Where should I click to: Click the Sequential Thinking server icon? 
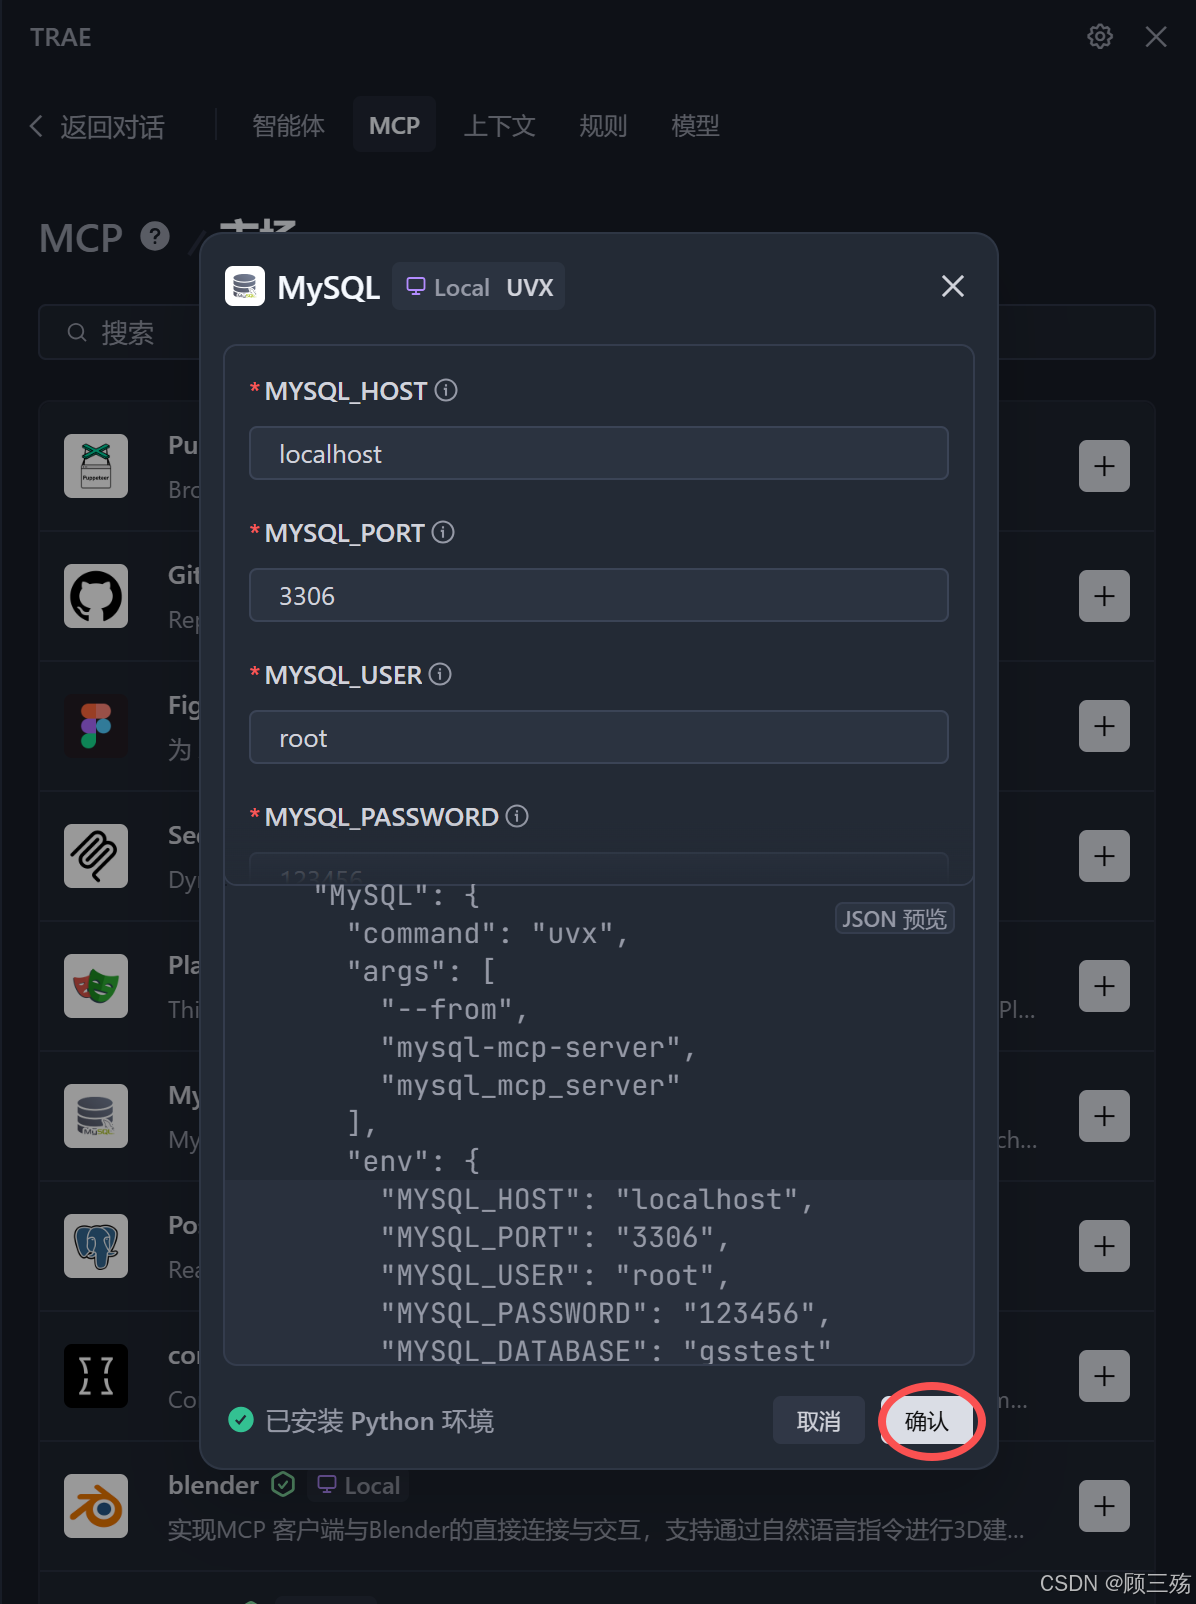[96, 856]
